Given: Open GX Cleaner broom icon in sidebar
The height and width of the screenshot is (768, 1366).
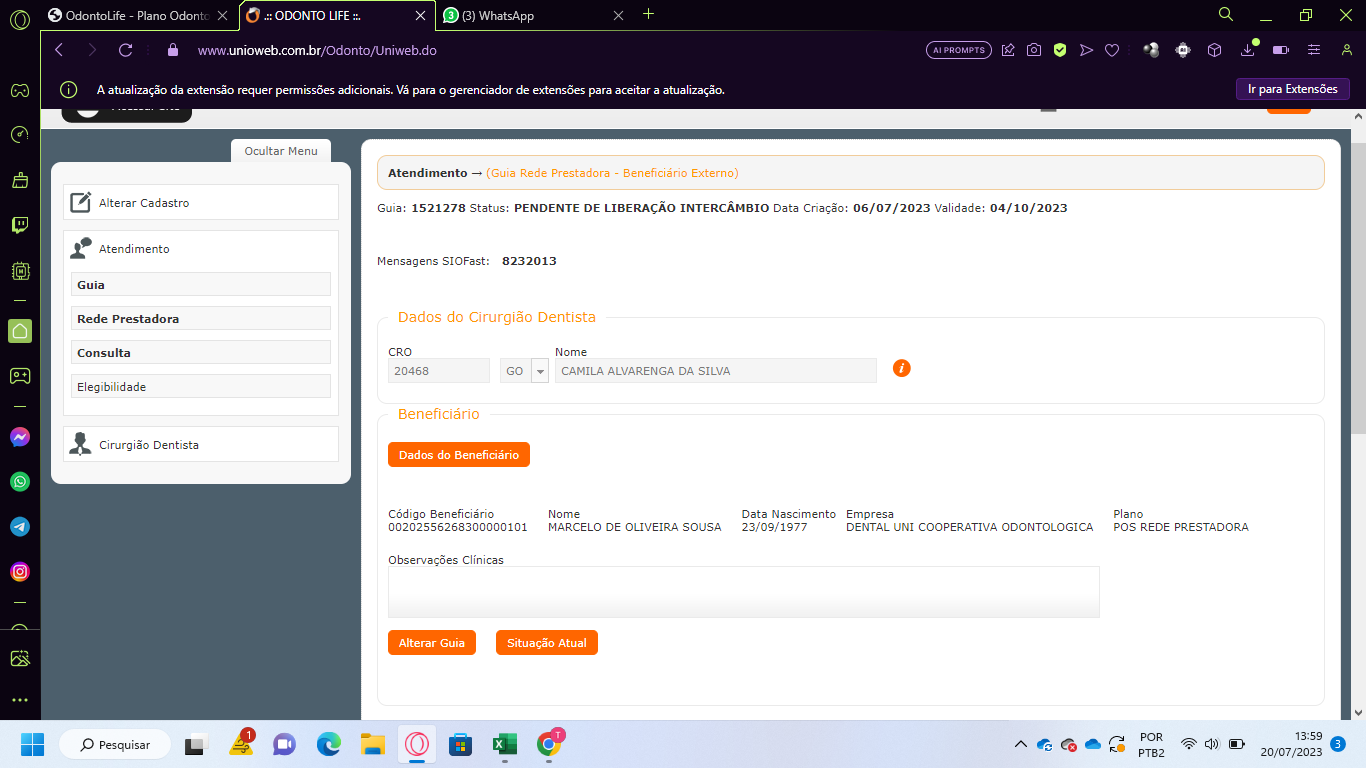Looking at the screenshot, I should point(20,180).
